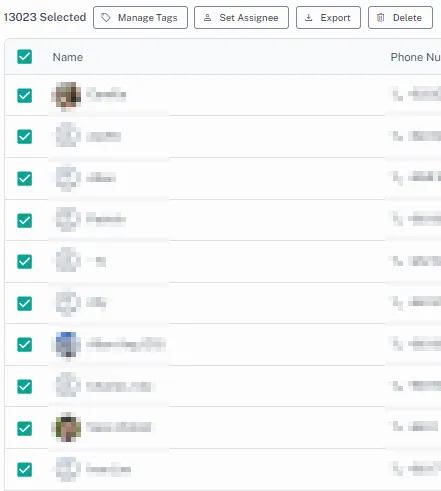441x491 pixels.
Task: Uncheck the first contact row checkbox
Action: tap(25, 96)
